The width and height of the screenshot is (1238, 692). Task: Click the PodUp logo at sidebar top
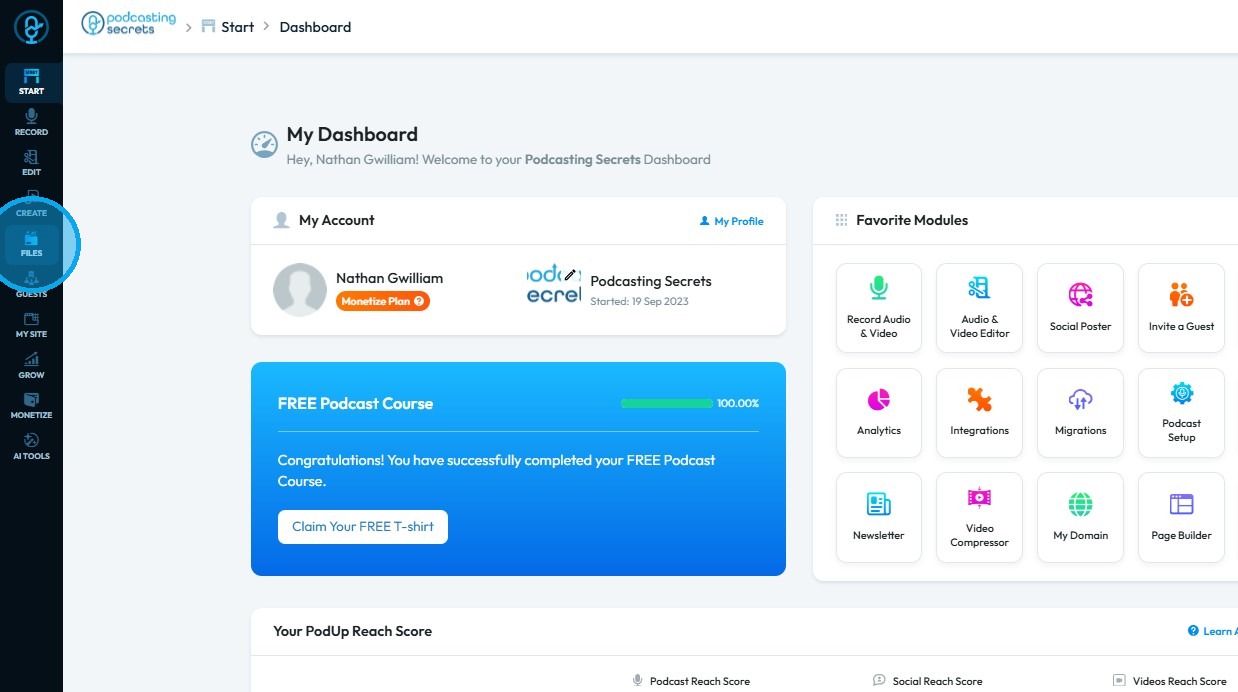(31, 27)
